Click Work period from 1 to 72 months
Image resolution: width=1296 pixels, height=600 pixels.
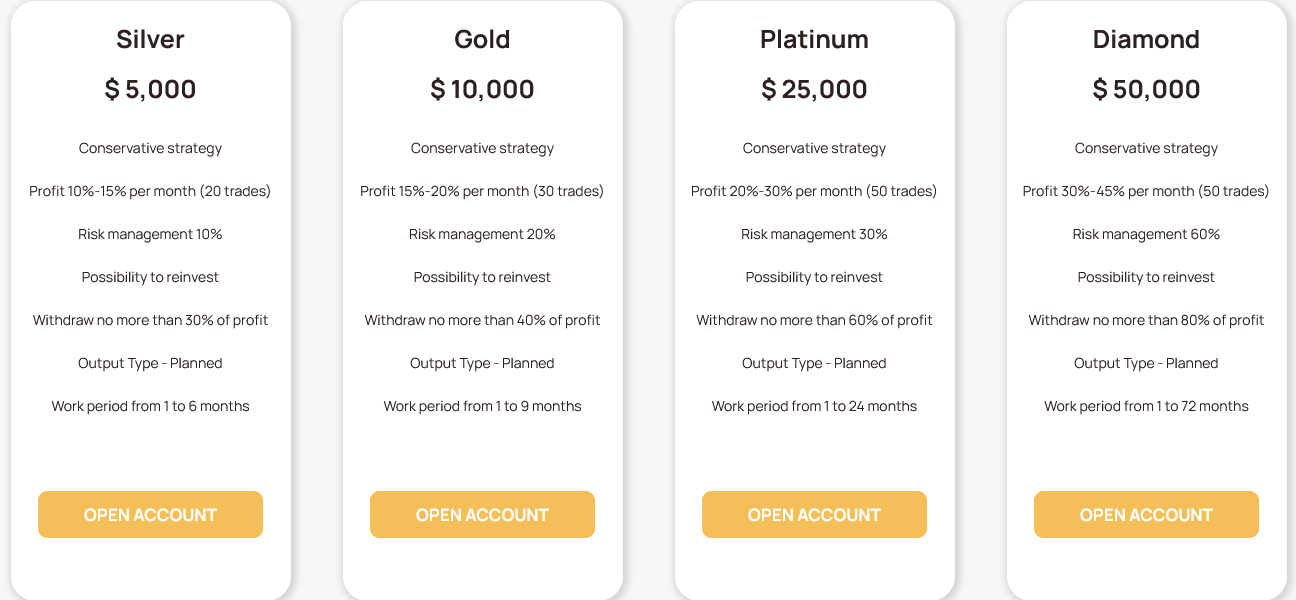(x=1146, y=406)
